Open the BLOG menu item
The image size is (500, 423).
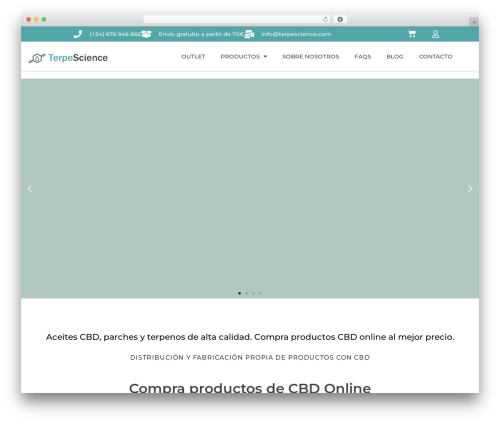click(x=395, y=57)
